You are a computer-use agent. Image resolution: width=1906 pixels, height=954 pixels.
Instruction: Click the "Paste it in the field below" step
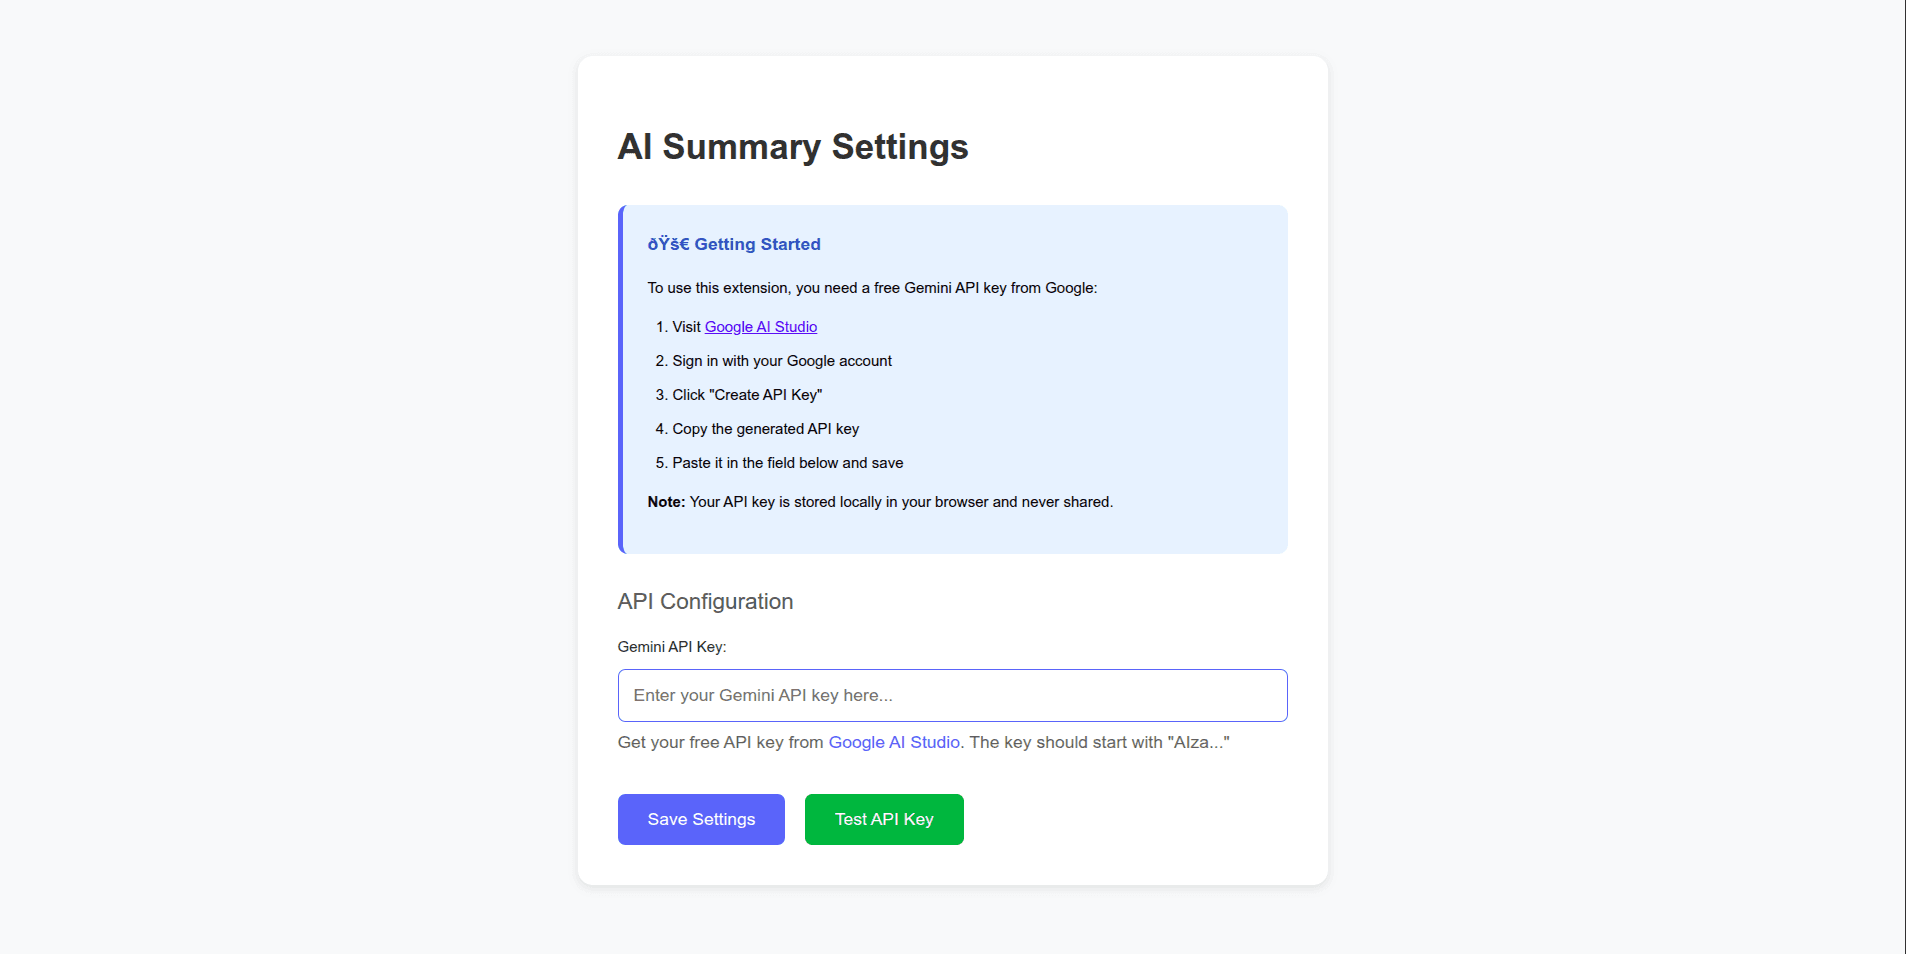[x=787, y=463]
